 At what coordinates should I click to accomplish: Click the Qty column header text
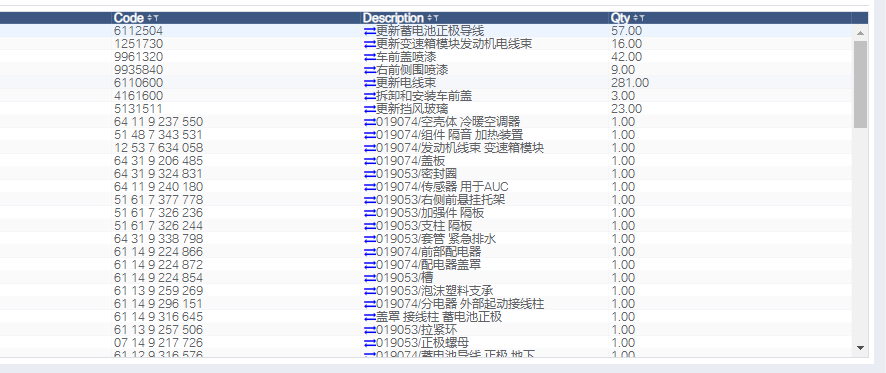click(620, 18)
